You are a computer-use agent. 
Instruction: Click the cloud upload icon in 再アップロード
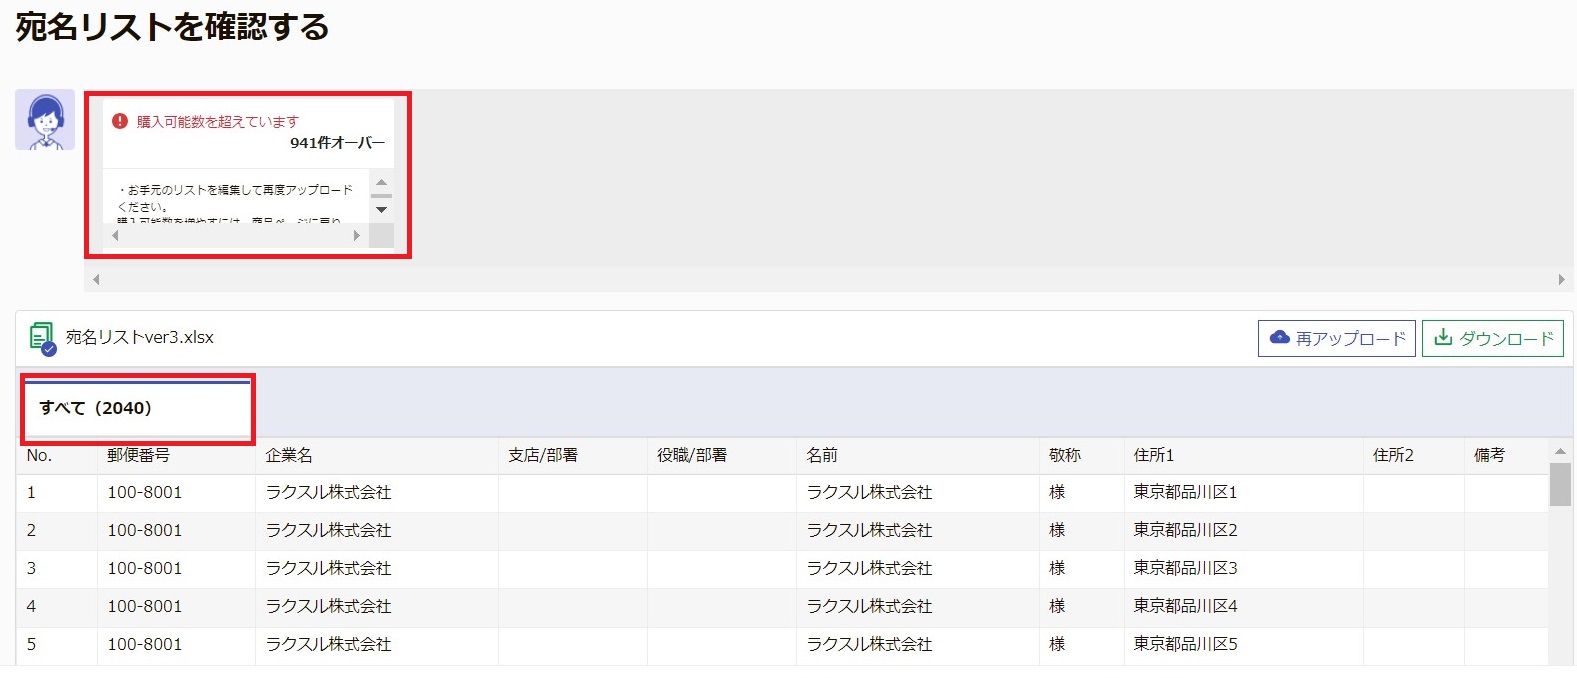(1279, 338)
